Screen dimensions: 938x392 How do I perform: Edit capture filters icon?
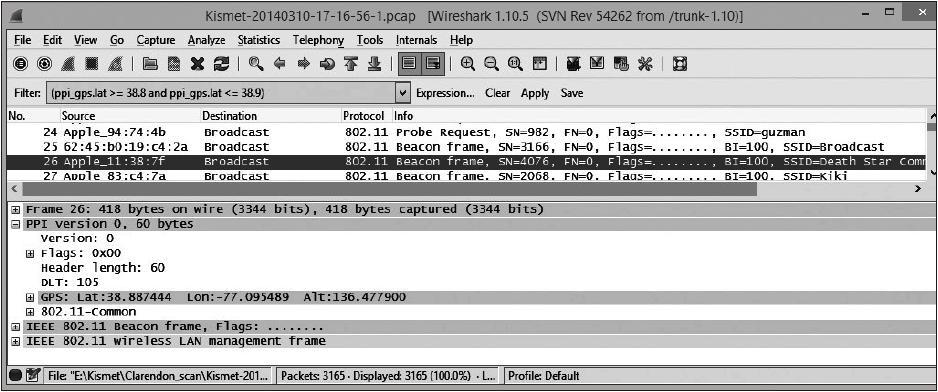pos(573,64)
